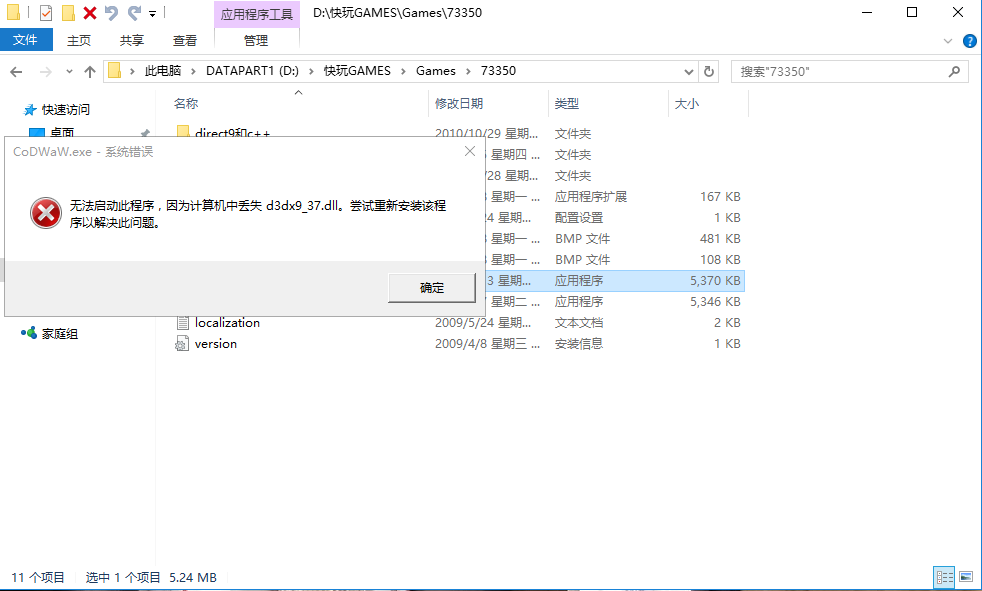Click the direct9和c++ folder icon
Viewport: 982px width, 591px height.
tap(183, 131)
